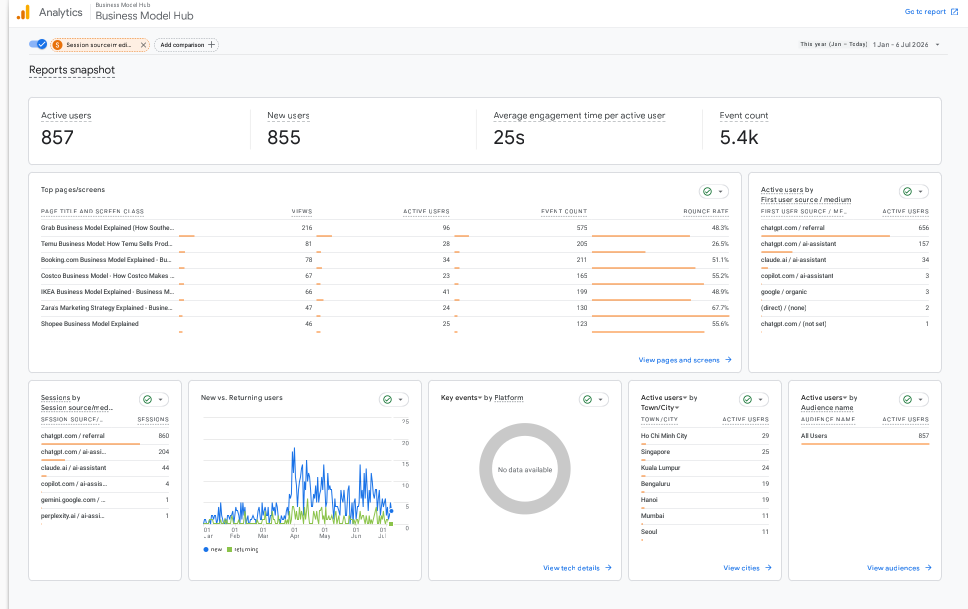Open the Grab Business Model Explained page row

[385, 228]
